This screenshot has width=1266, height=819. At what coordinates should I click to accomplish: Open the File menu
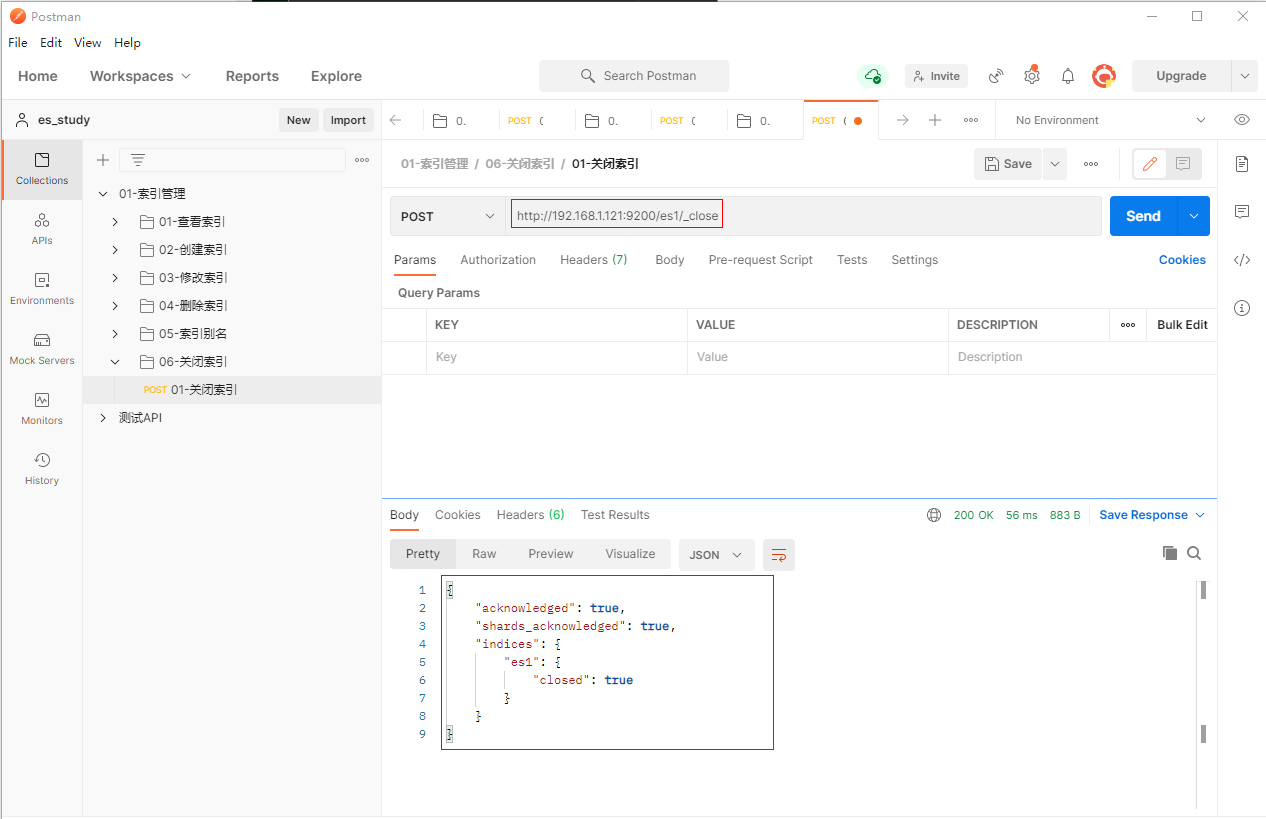(18, 43)
